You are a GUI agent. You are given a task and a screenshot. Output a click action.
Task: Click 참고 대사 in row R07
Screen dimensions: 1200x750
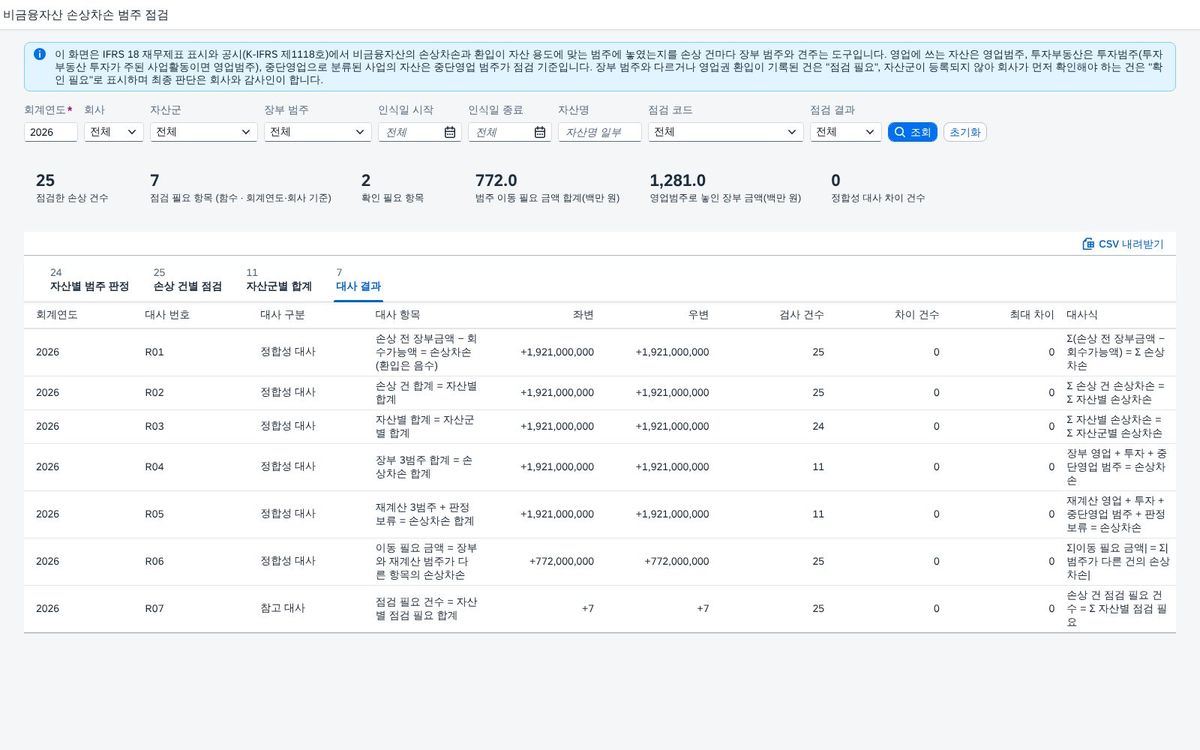point(282,609)
